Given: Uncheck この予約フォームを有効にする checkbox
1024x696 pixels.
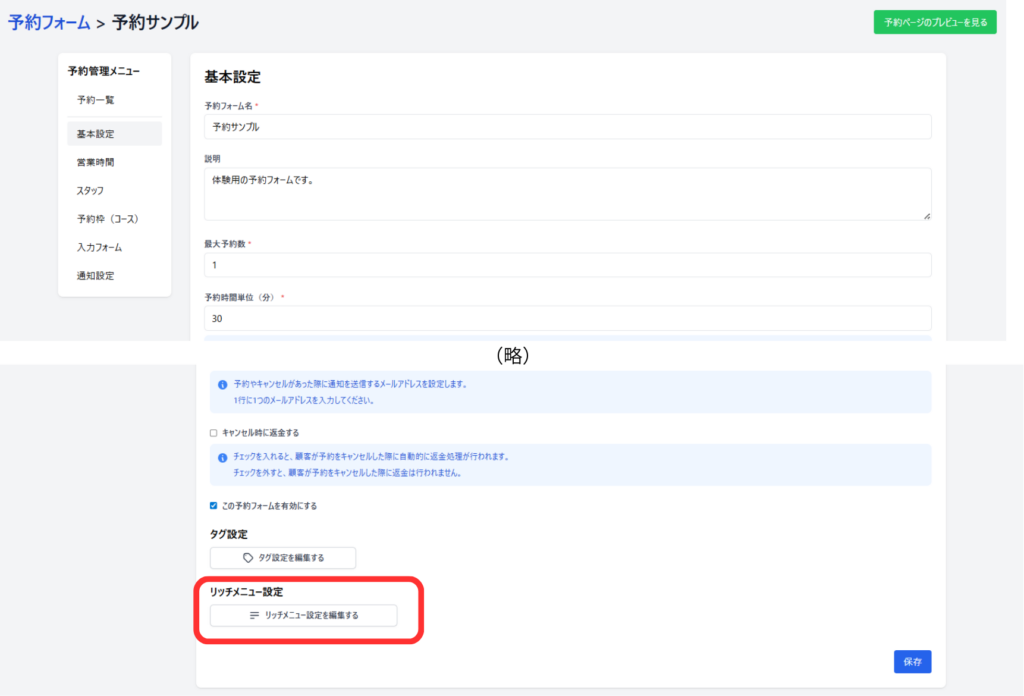Looking at the screenshot, I should pyautogui.click(x=213, y=506).
